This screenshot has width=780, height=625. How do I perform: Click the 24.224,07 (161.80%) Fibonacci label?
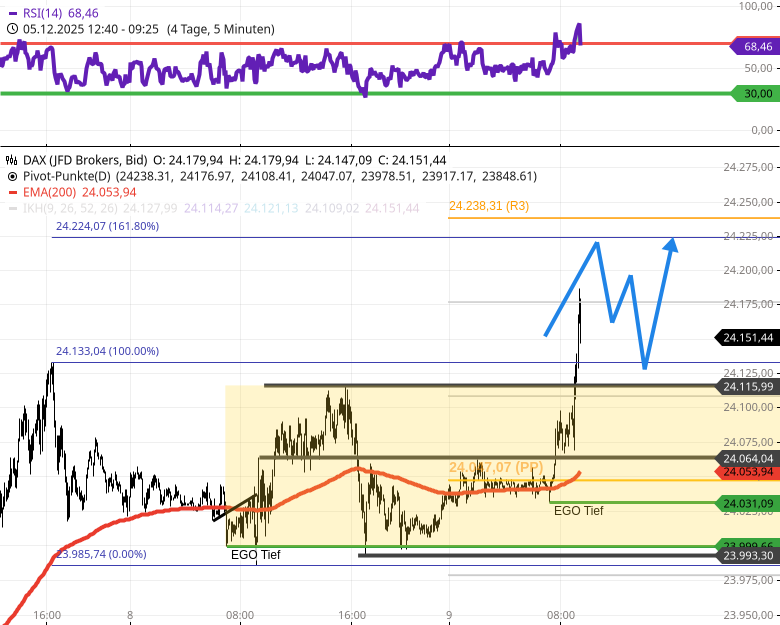pyautogui.click(x=107, y=226)
